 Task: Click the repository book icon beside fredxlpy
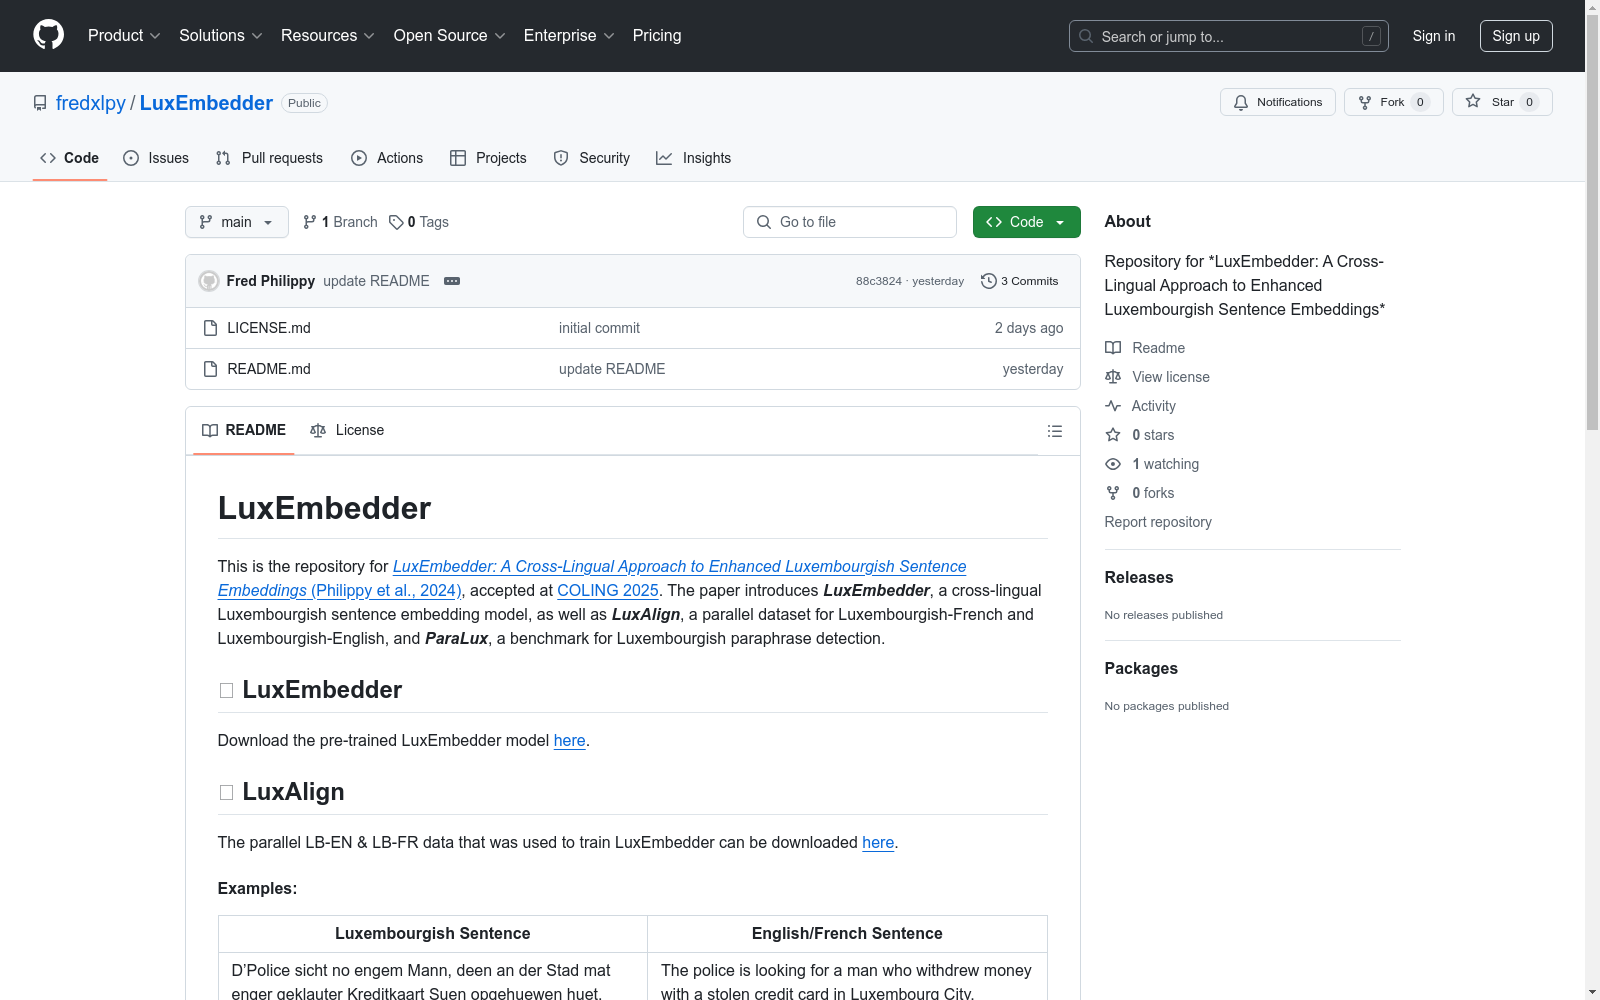tap(40, 103)
